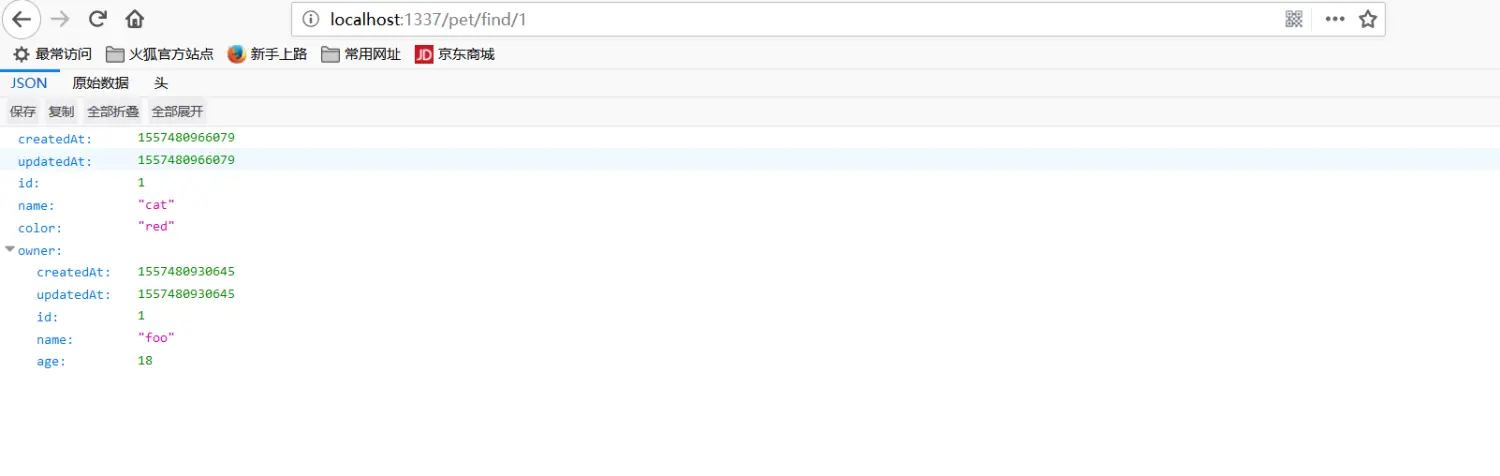This screenshot has height=476, width=1500.
Task: Click the forward navigation arrow
Action: point(60,19)
